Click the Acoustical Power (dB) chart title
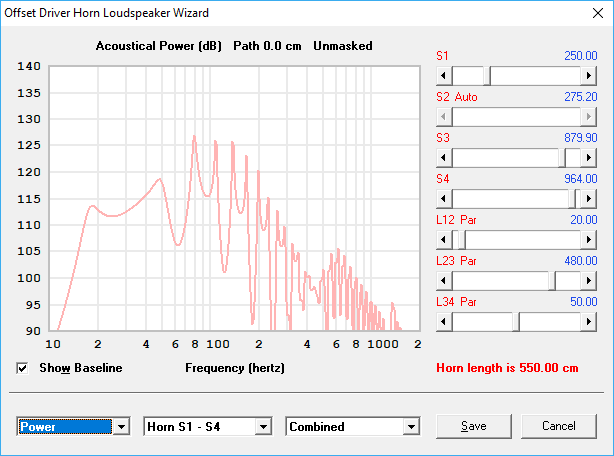The image size is (614, 456). pos(159,46)
